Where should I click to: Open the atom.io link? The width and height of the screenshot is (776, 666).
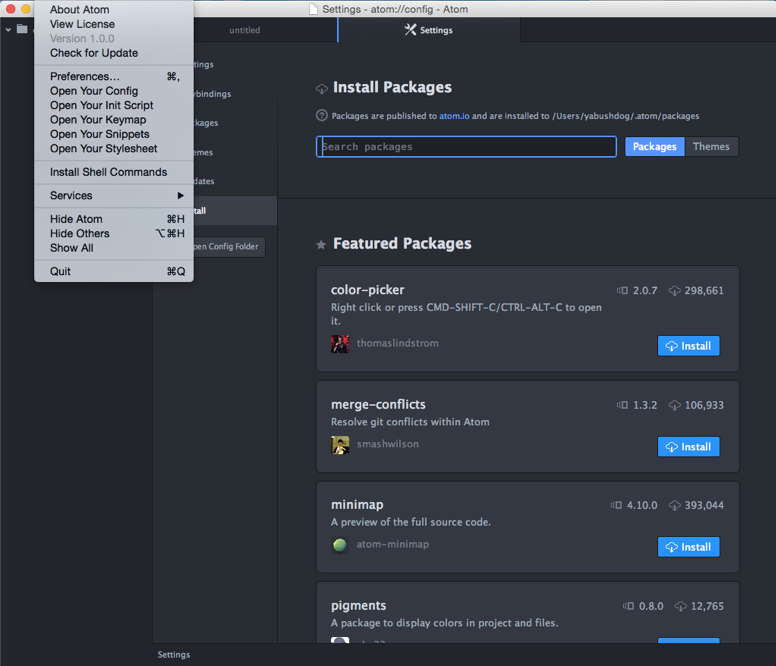(454, 116)
